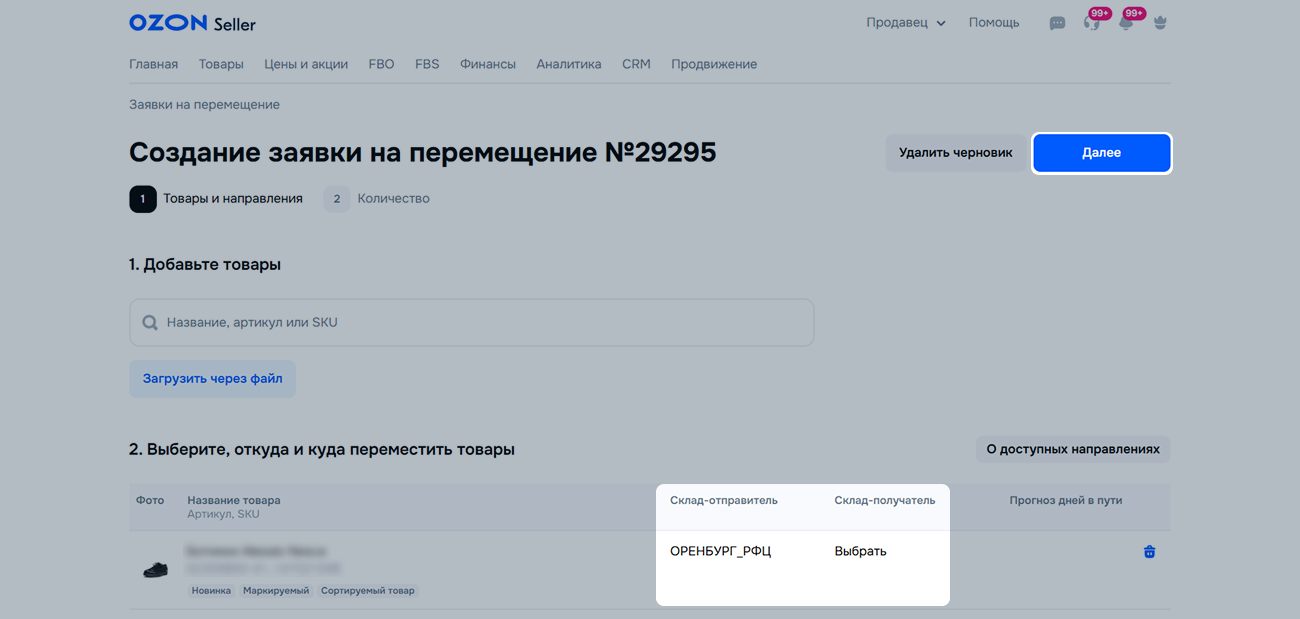1300x619 pixels.
Task: Expand the Продавец dropdown
Action: click(x=905, y=23)
